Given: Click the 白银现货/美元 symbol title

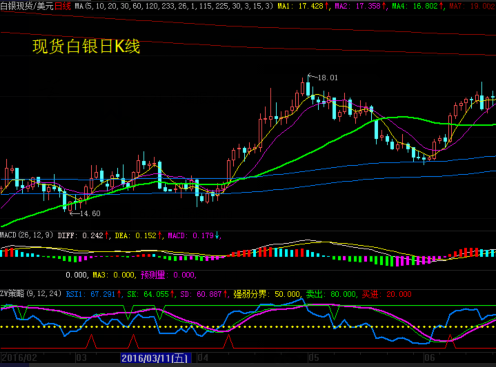Looking at the screenshot, I should click(27, 6).
